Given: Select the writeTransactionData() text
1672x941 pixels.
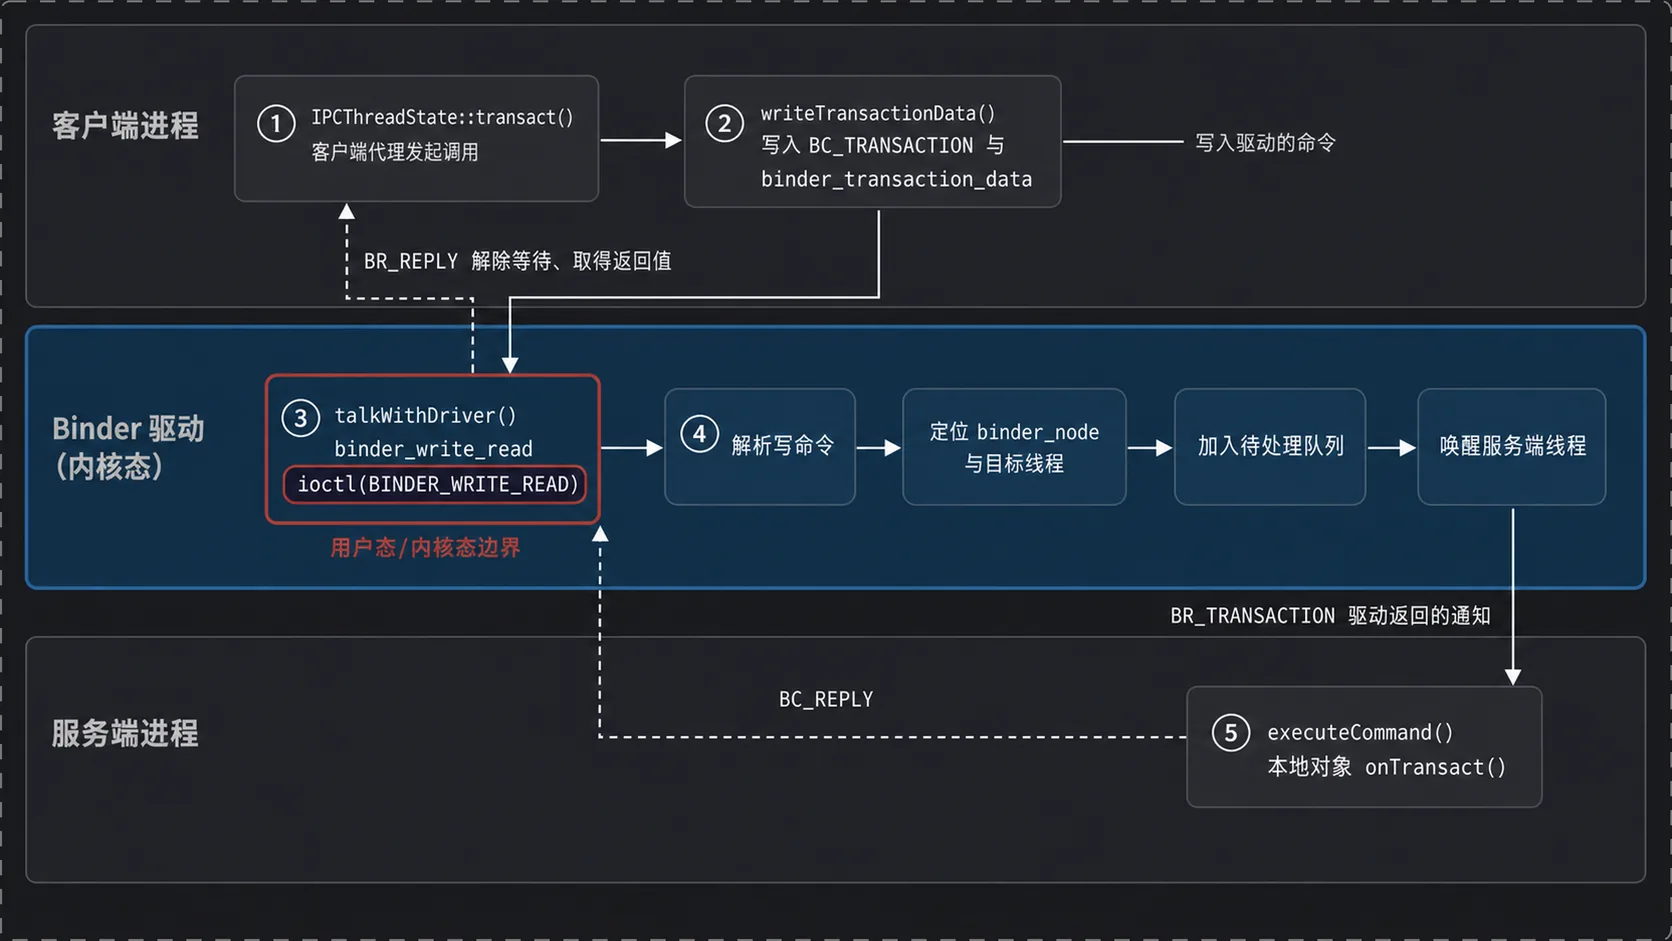Looking at the screenshot, I should pos(877,113).
